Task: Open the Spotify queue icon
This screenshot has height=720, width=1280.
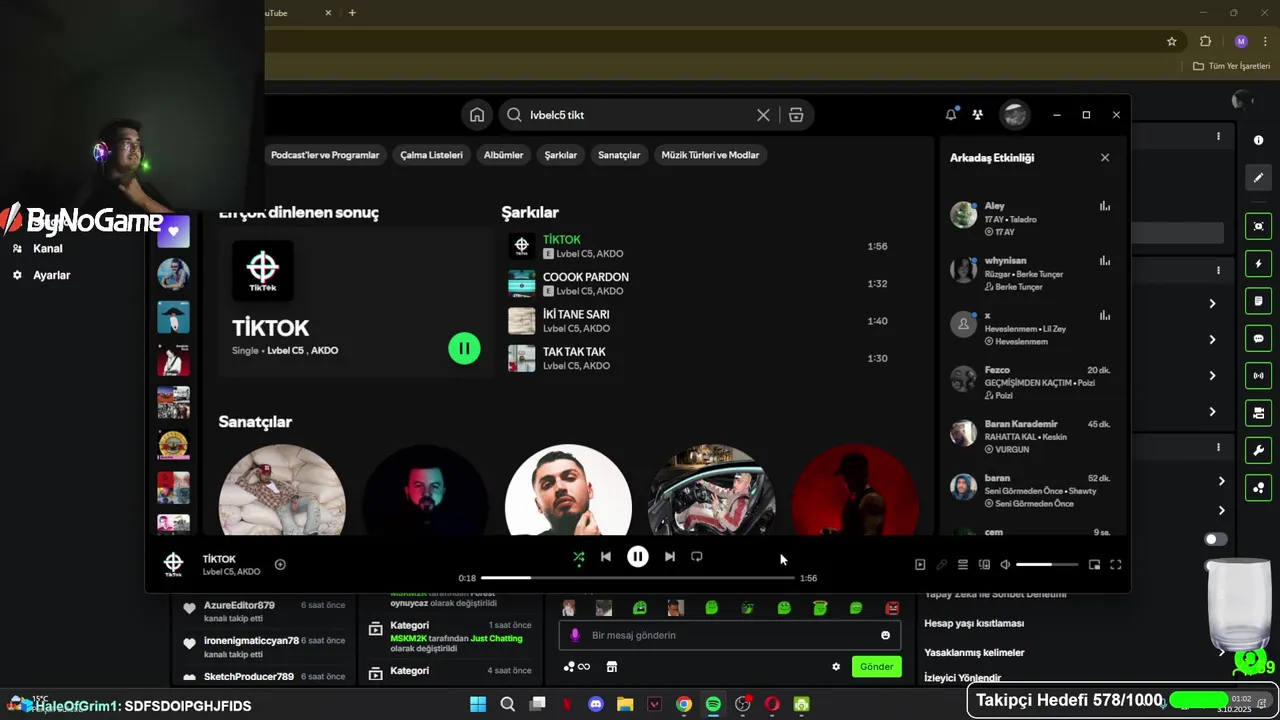Action: click(963, 565)
